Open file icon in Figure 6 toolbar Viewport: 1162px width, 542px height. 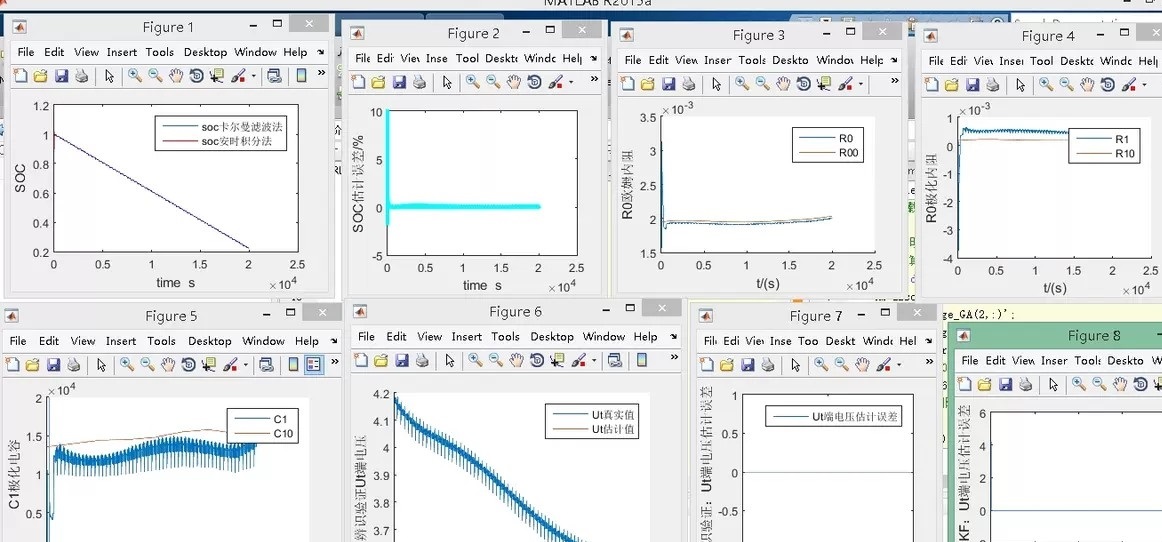381,360
